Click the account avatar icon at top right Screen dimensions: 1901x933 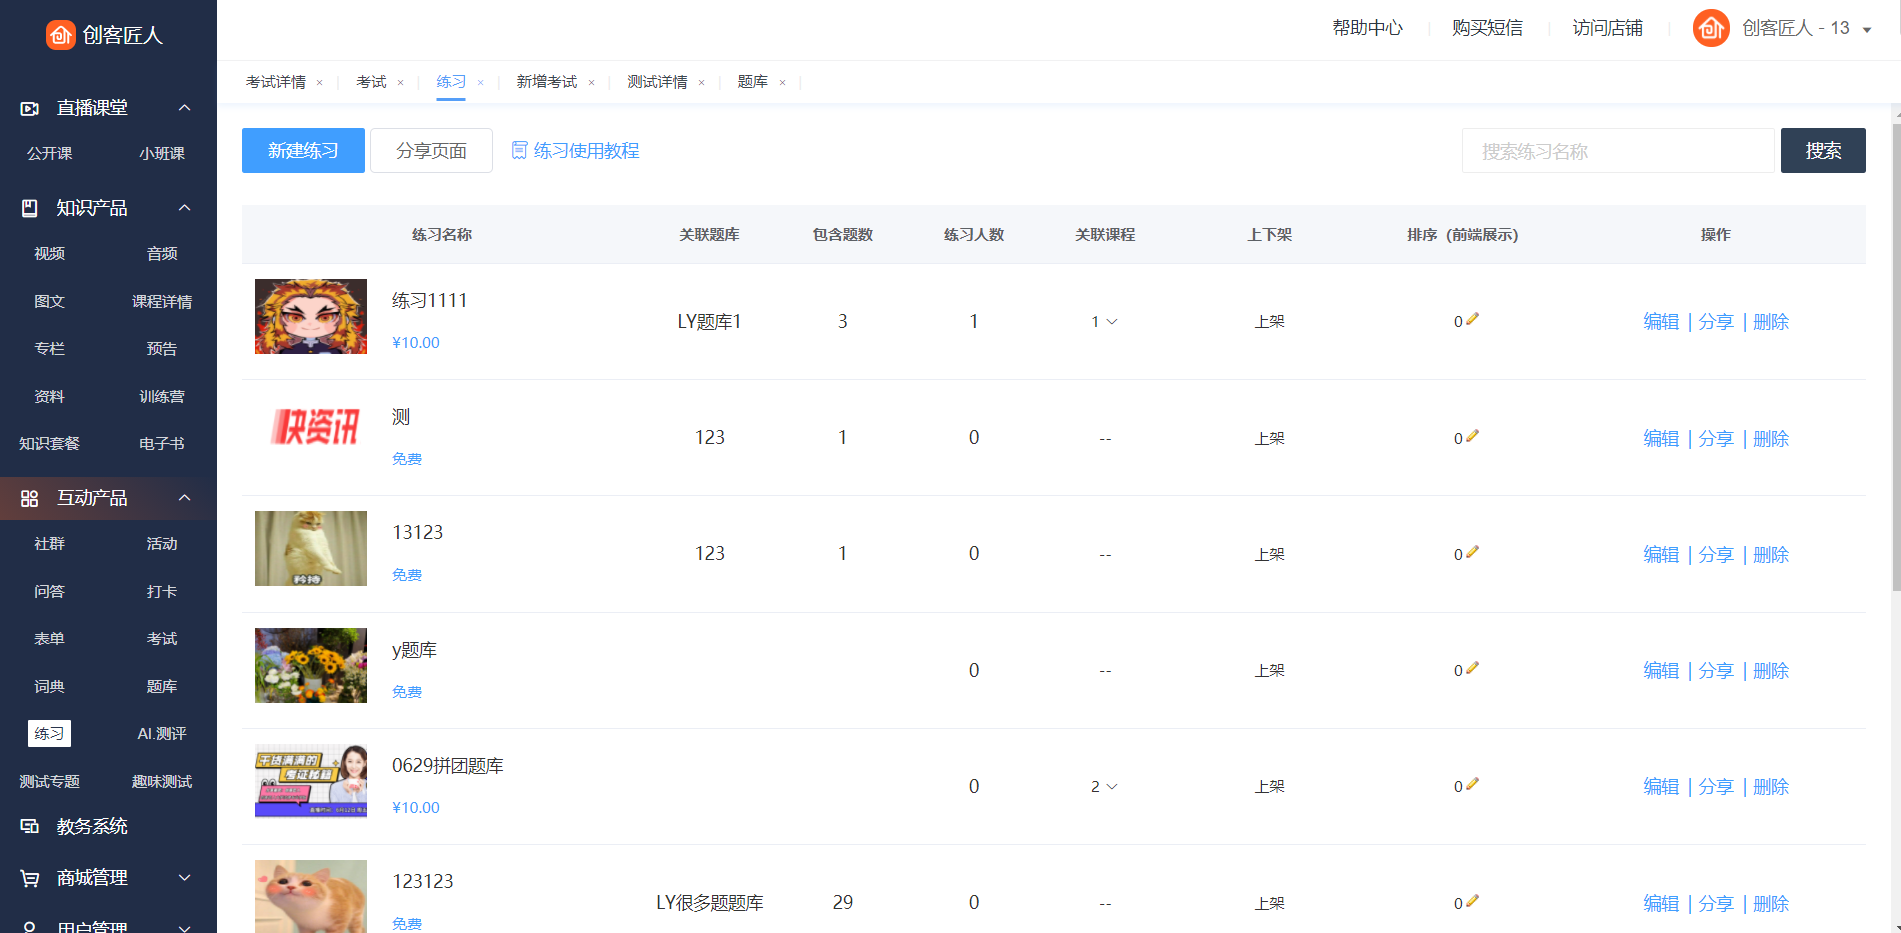click(1711, 28)
